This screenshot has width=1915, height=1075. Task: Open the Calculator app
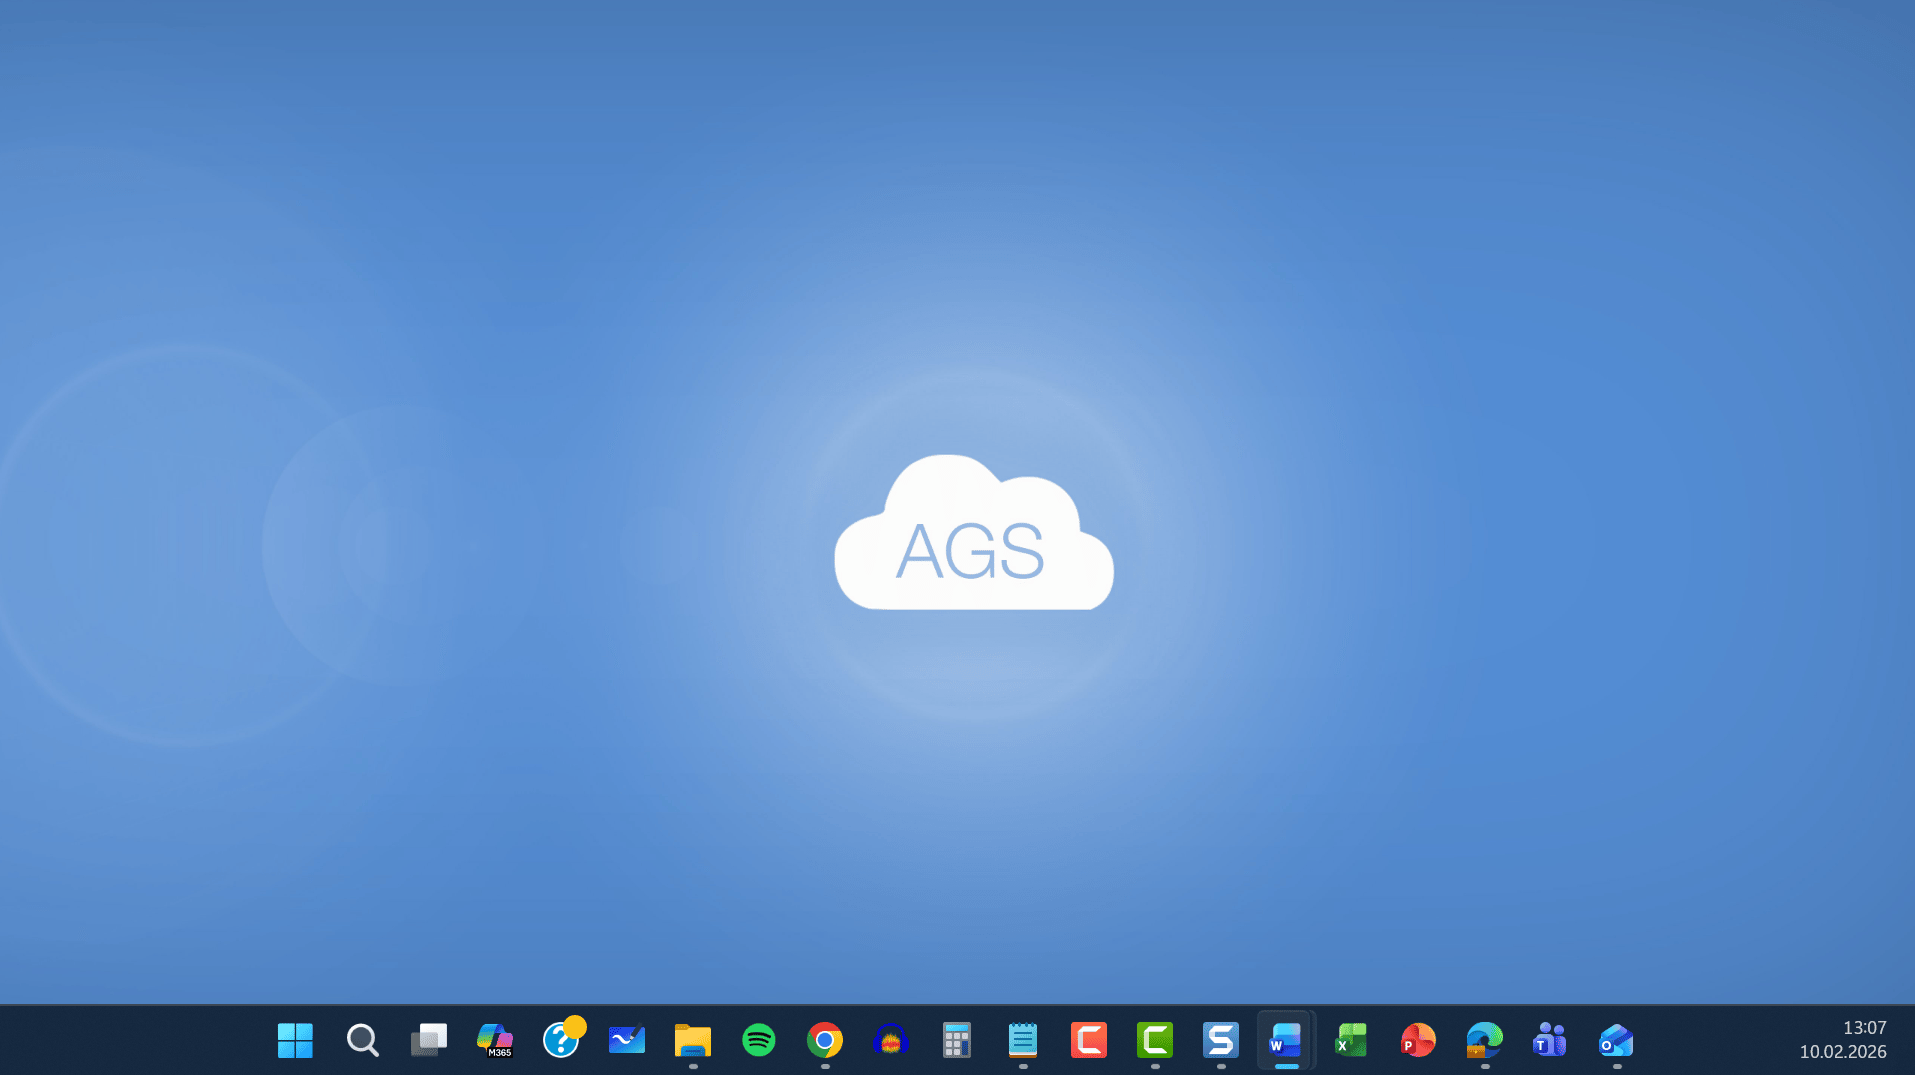pos(956,1040)
